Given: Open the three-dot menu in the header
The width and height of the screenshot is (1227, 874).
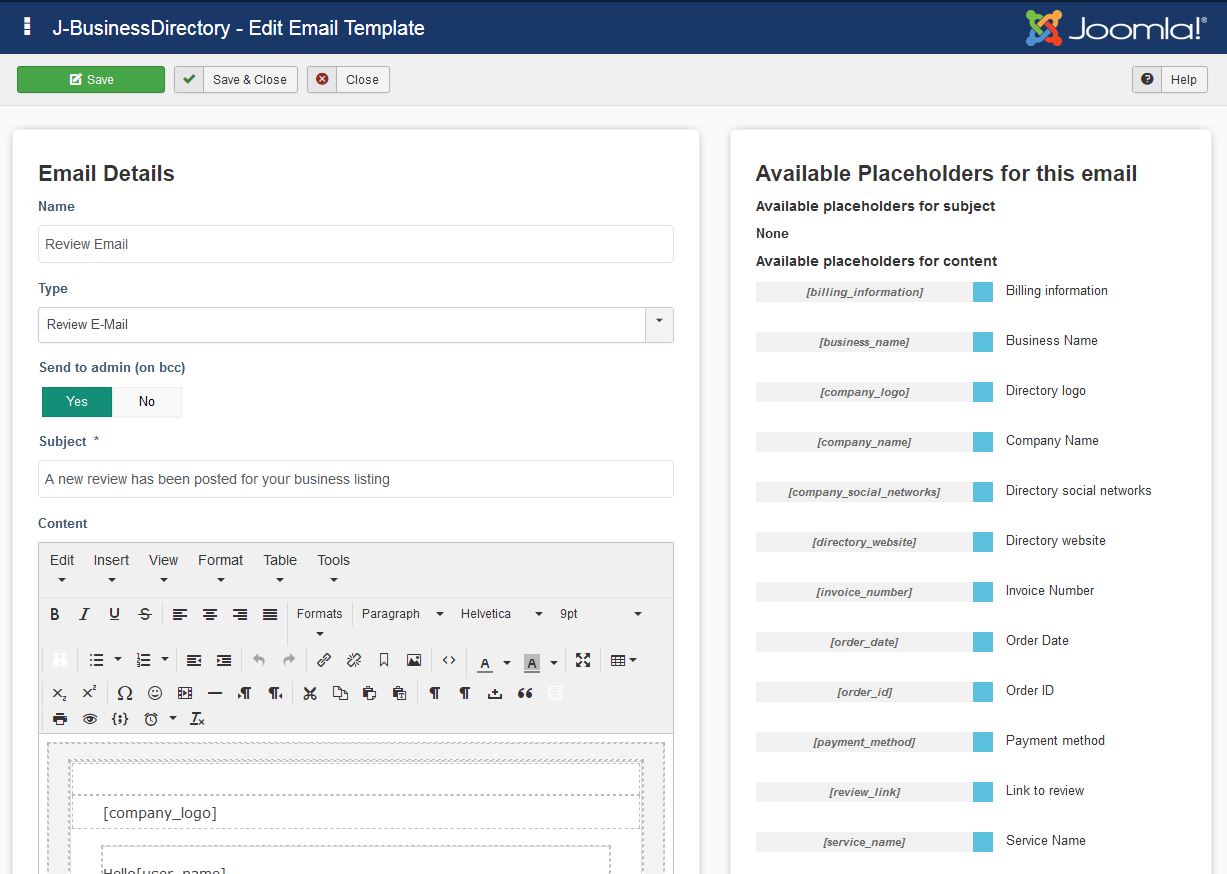Looking at the screenshot, I should click(27, 27).
